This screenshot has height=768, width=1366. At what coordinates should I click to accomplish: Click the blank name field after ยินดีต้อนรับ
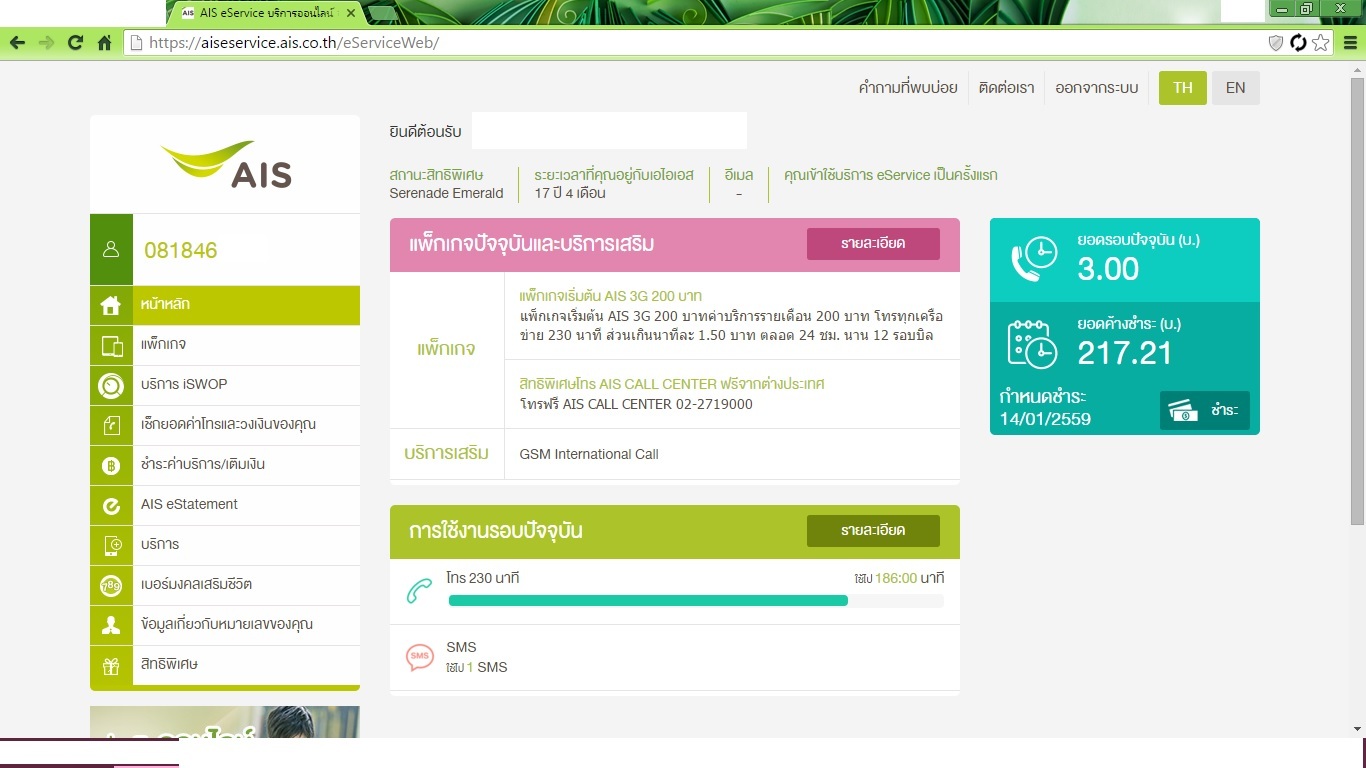(x=609, y=131)
